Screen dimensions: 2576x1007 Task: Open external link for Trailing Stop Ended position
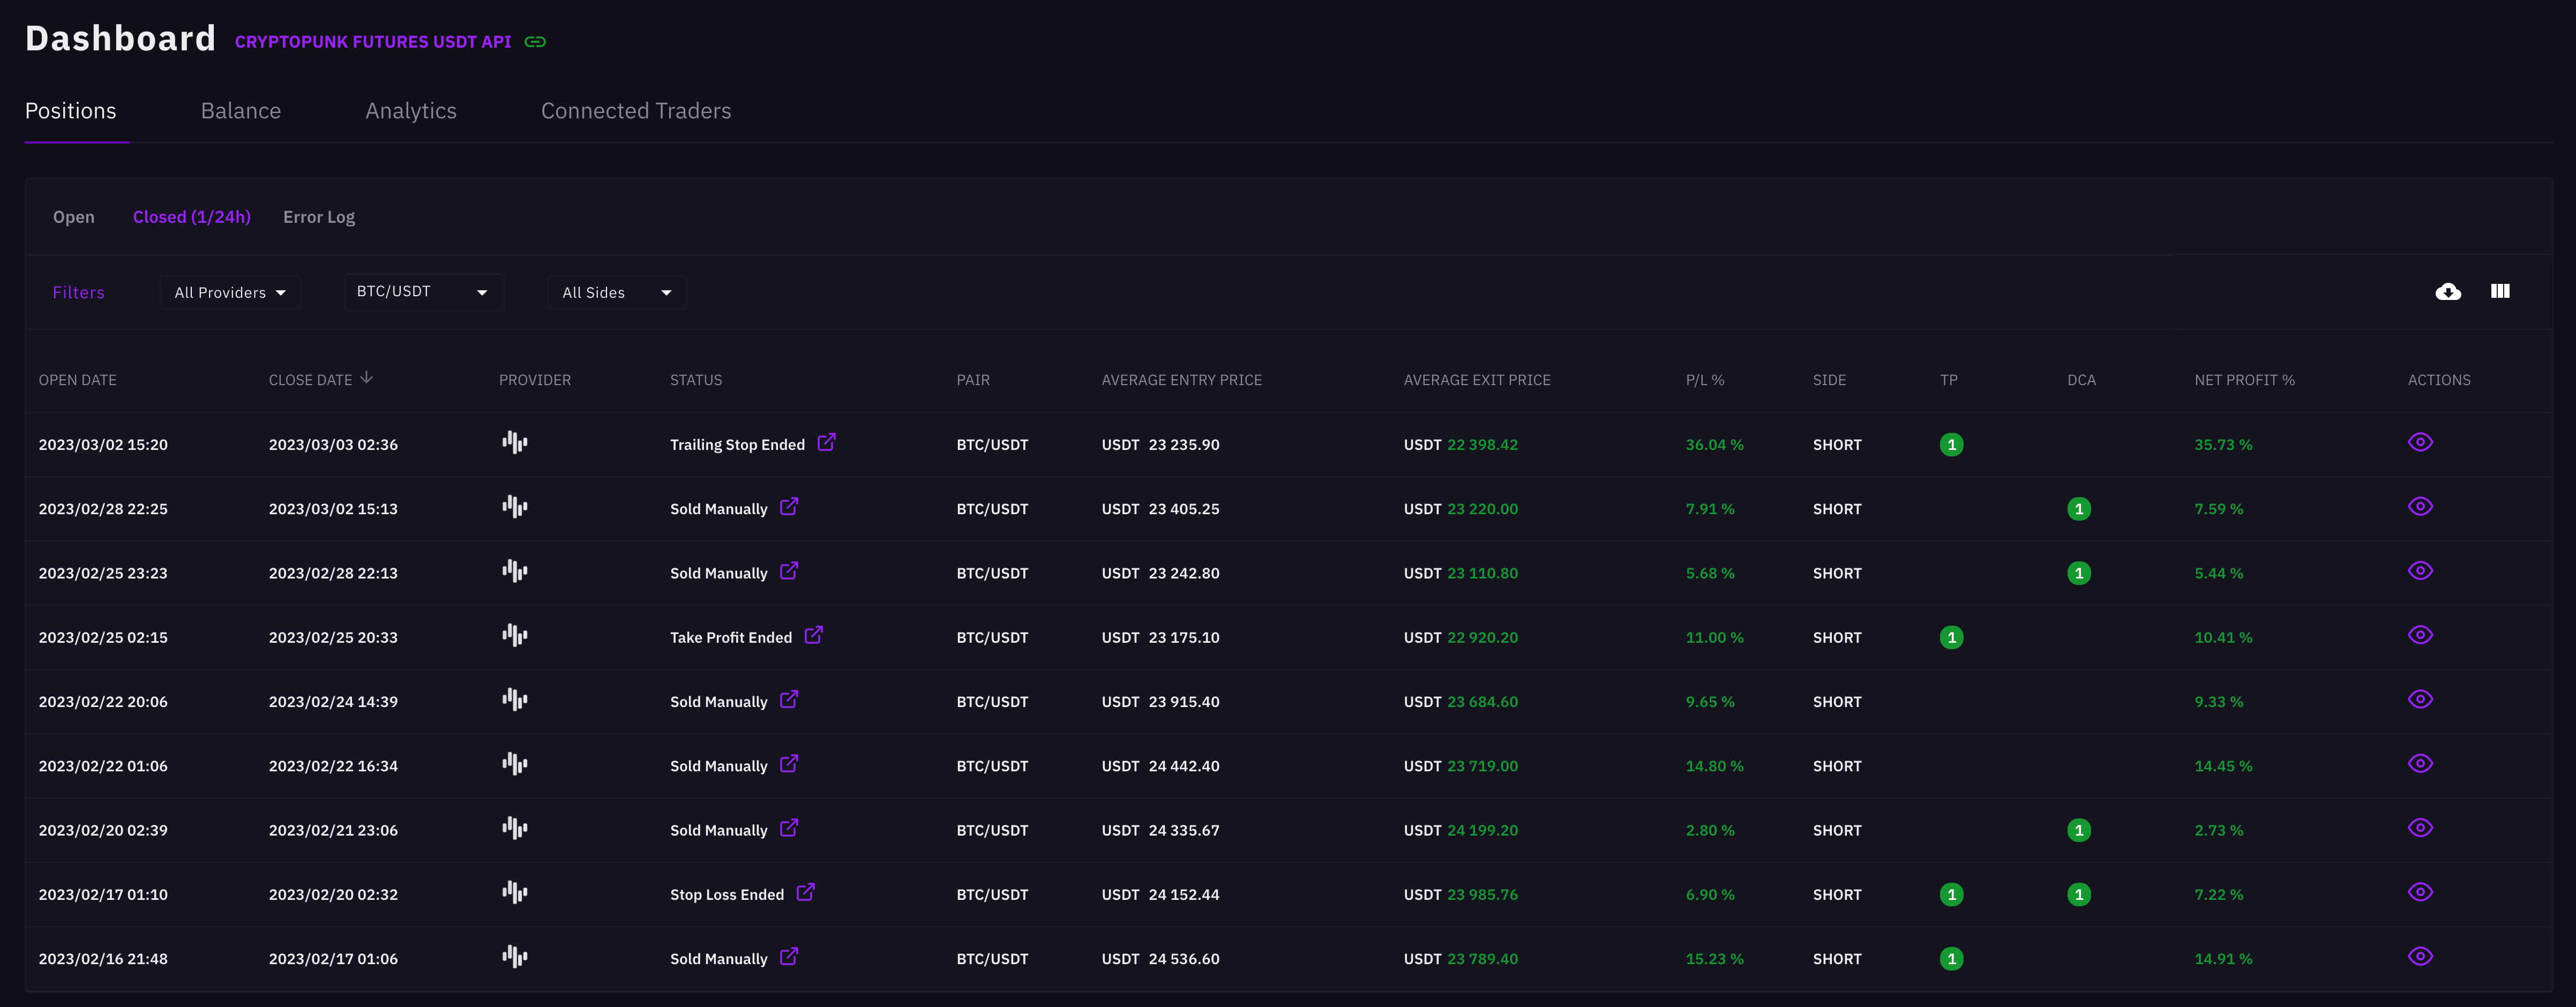click(826, 442)
